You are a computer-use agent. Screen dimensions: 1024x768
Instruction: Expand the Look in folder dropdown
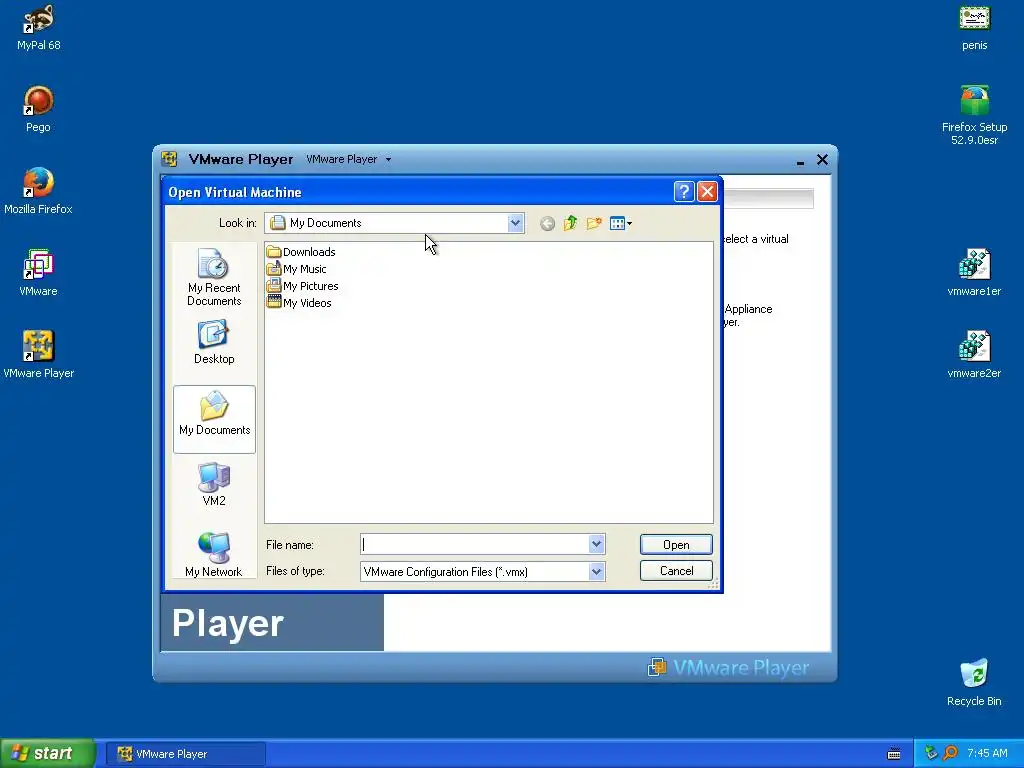515,223
